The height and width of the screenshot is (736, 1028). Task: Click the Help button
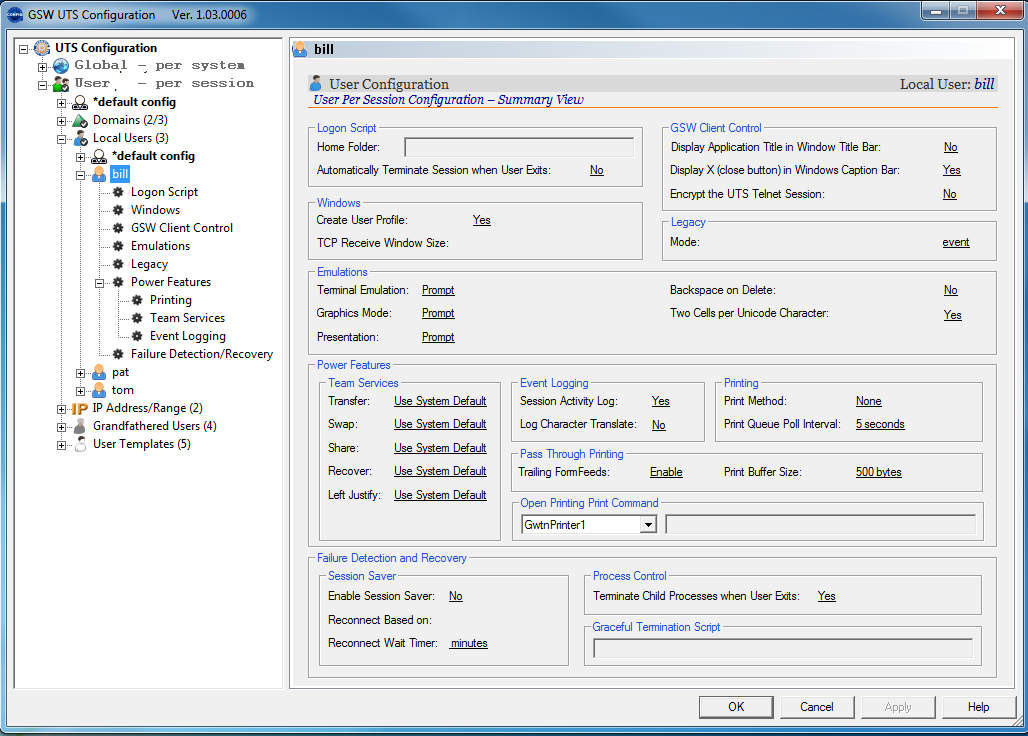pyautogui.click(x=978, y=707)
